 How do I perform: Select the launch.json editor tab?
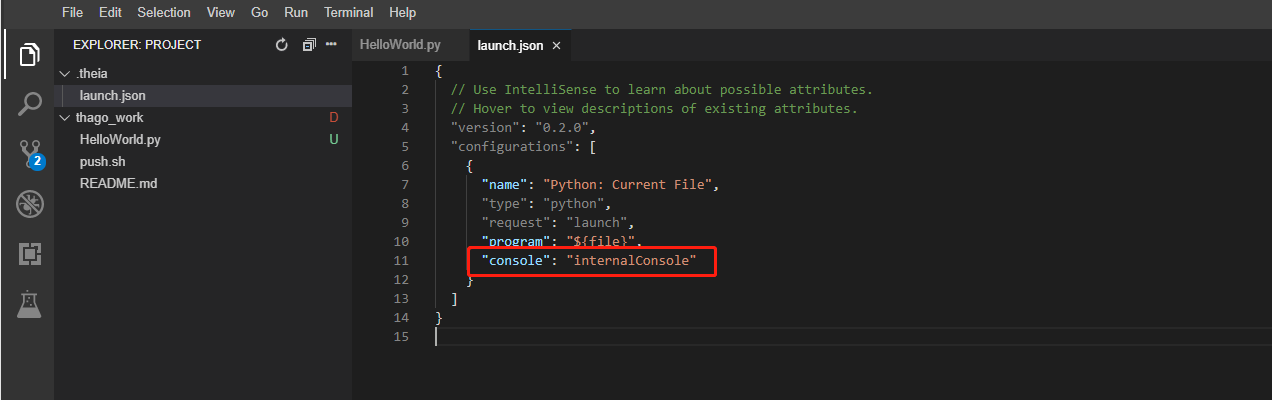[518, 46]
